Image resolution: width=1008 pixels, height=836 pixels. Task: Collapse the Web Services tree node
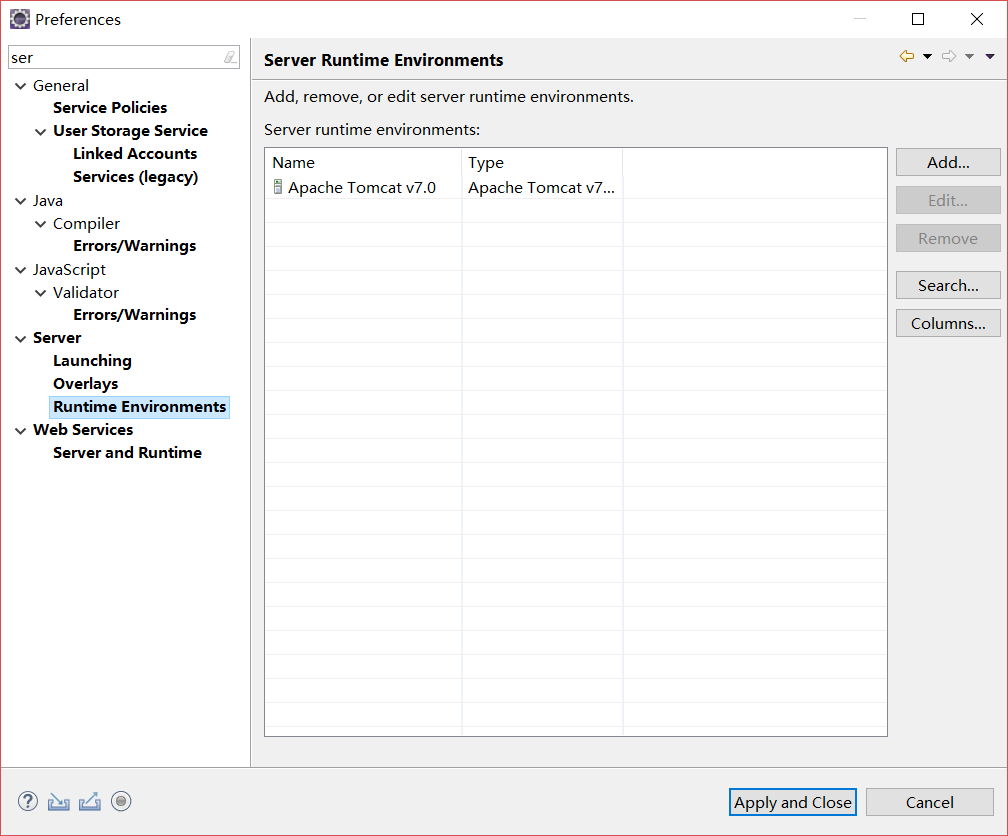[x=21, y=430]
